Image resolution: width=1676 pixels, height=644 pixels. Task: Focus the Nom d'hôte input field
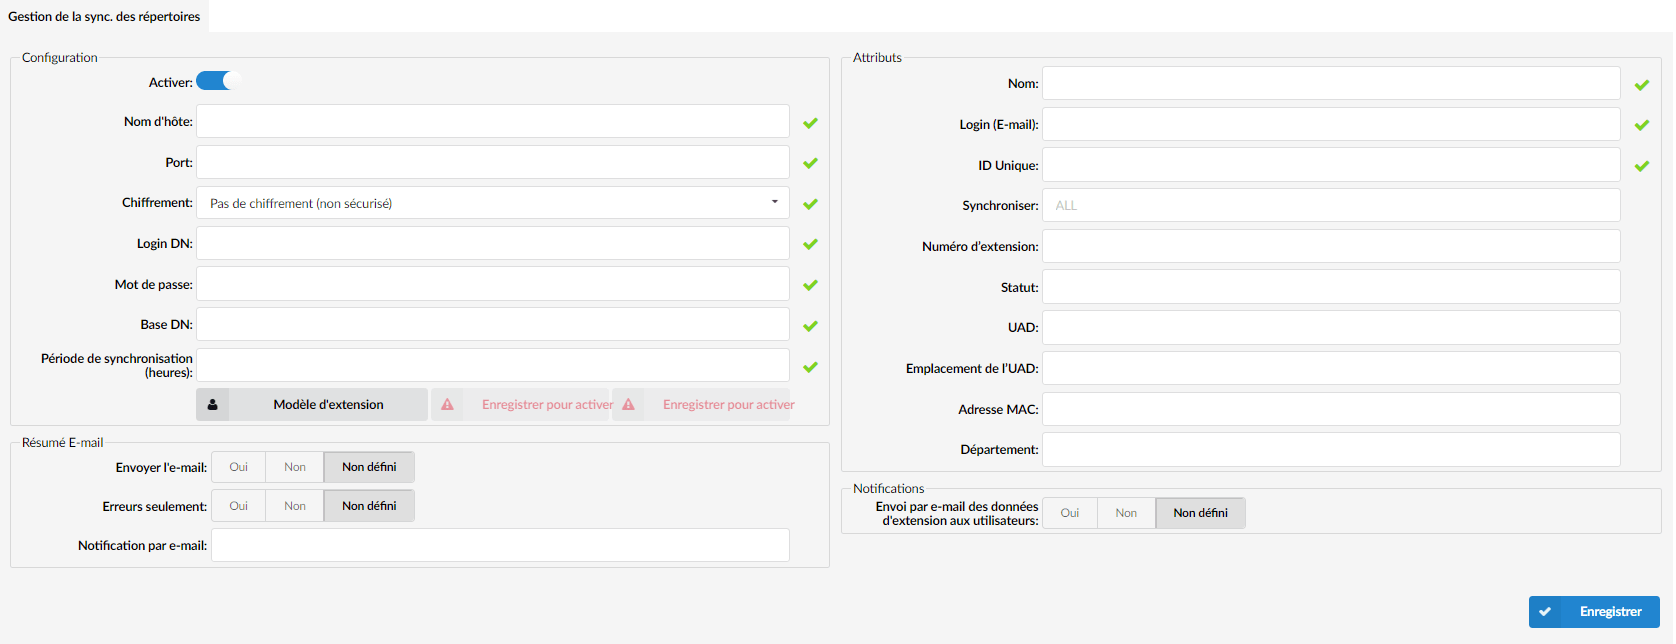tap(493, 121)
